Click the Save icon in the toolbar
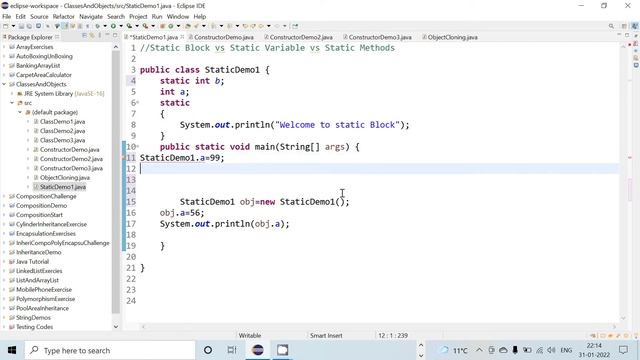This screenshot has width=640, height=360. tap(21, 26)
